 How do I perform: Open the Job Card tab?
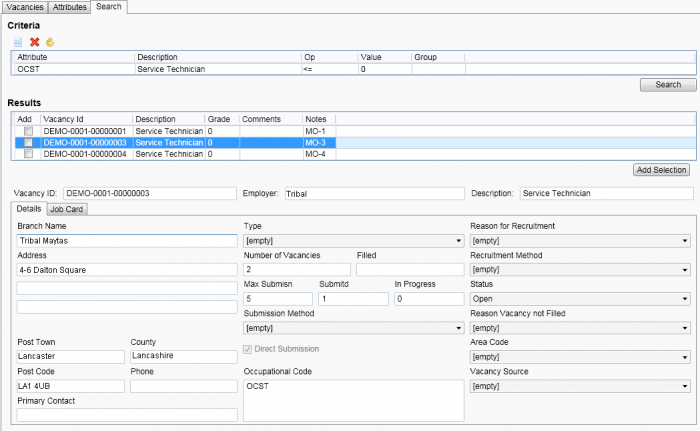click(67, 209)
